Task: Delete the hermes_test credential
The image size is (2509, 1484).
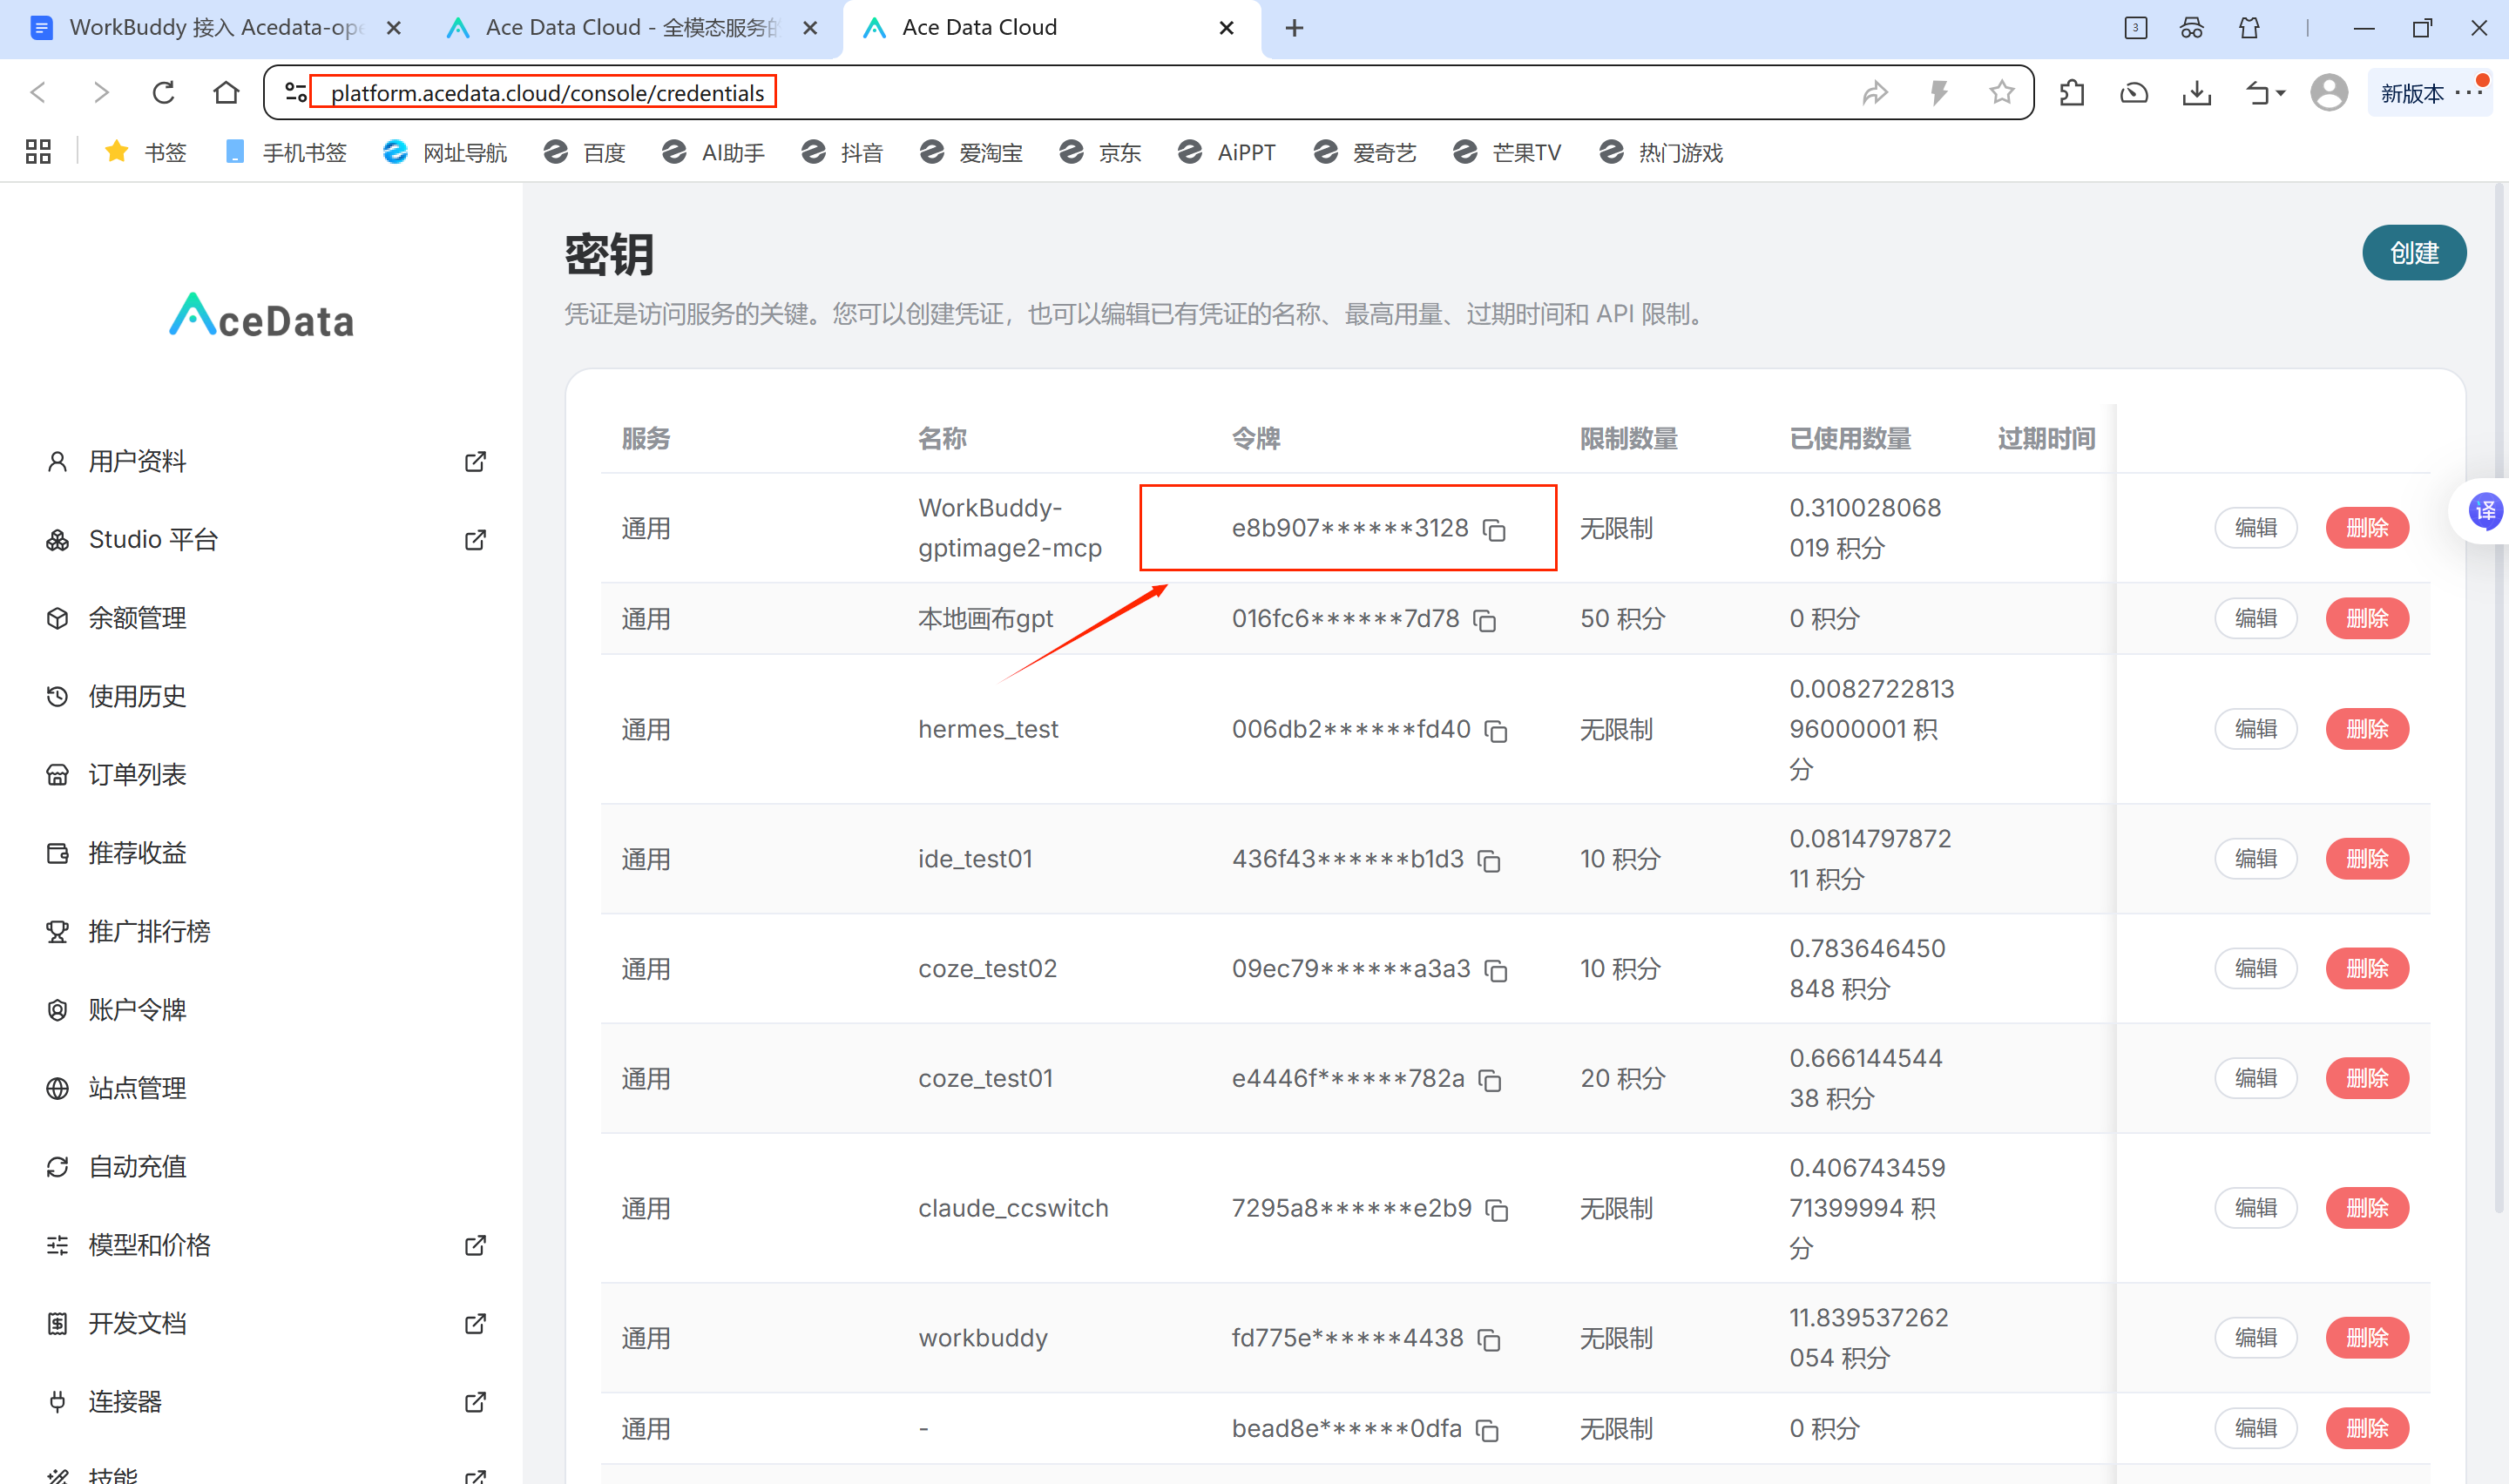Action: pyautogui.click(x=2366, y=729)
